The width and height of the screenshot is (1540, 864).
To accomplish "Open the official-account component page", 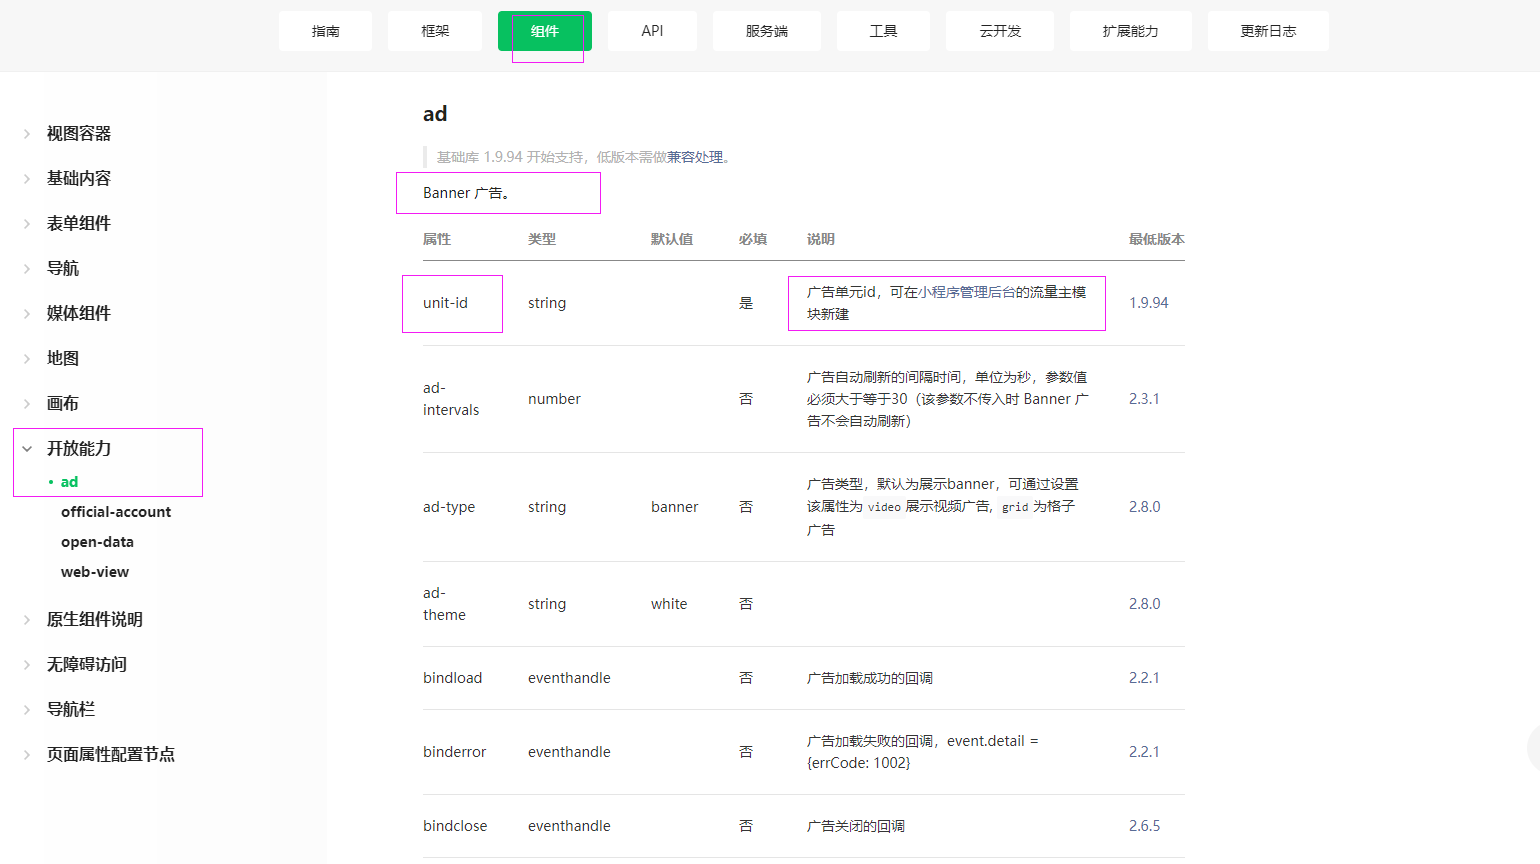I will tap(116, 511).
